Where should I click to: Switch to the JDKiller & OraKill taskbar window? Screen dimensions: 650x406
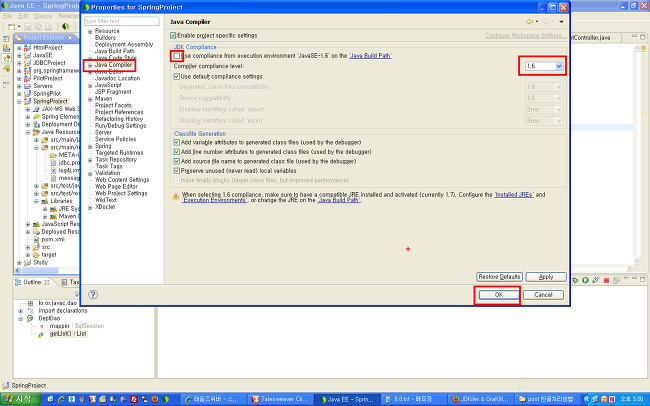481,399
